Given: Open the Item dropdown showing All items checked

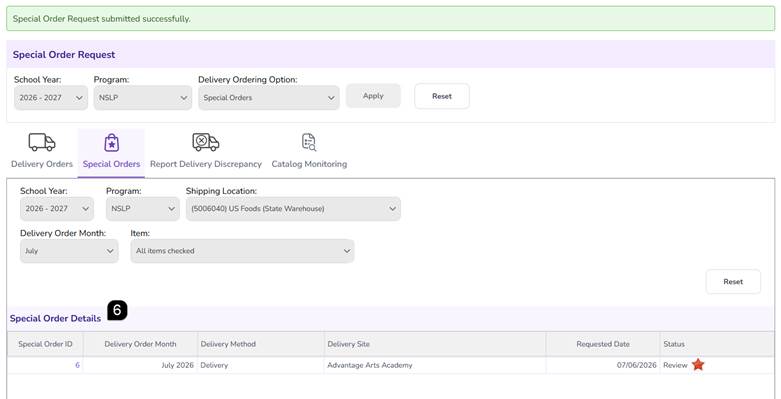Looking at the screenshot, I should [242, 251].
